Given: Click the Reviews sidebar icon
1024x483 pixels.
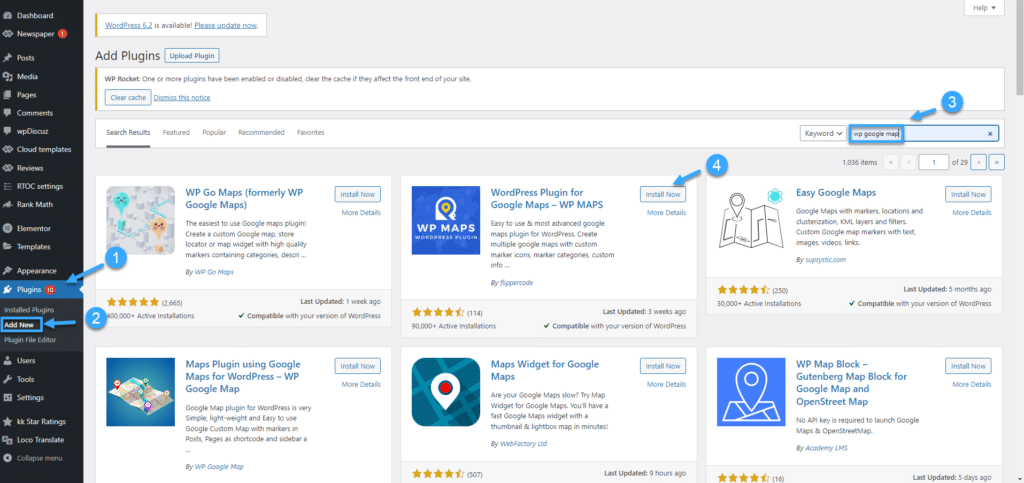Looking at the screenshot, I should click(x=8, y=167).
